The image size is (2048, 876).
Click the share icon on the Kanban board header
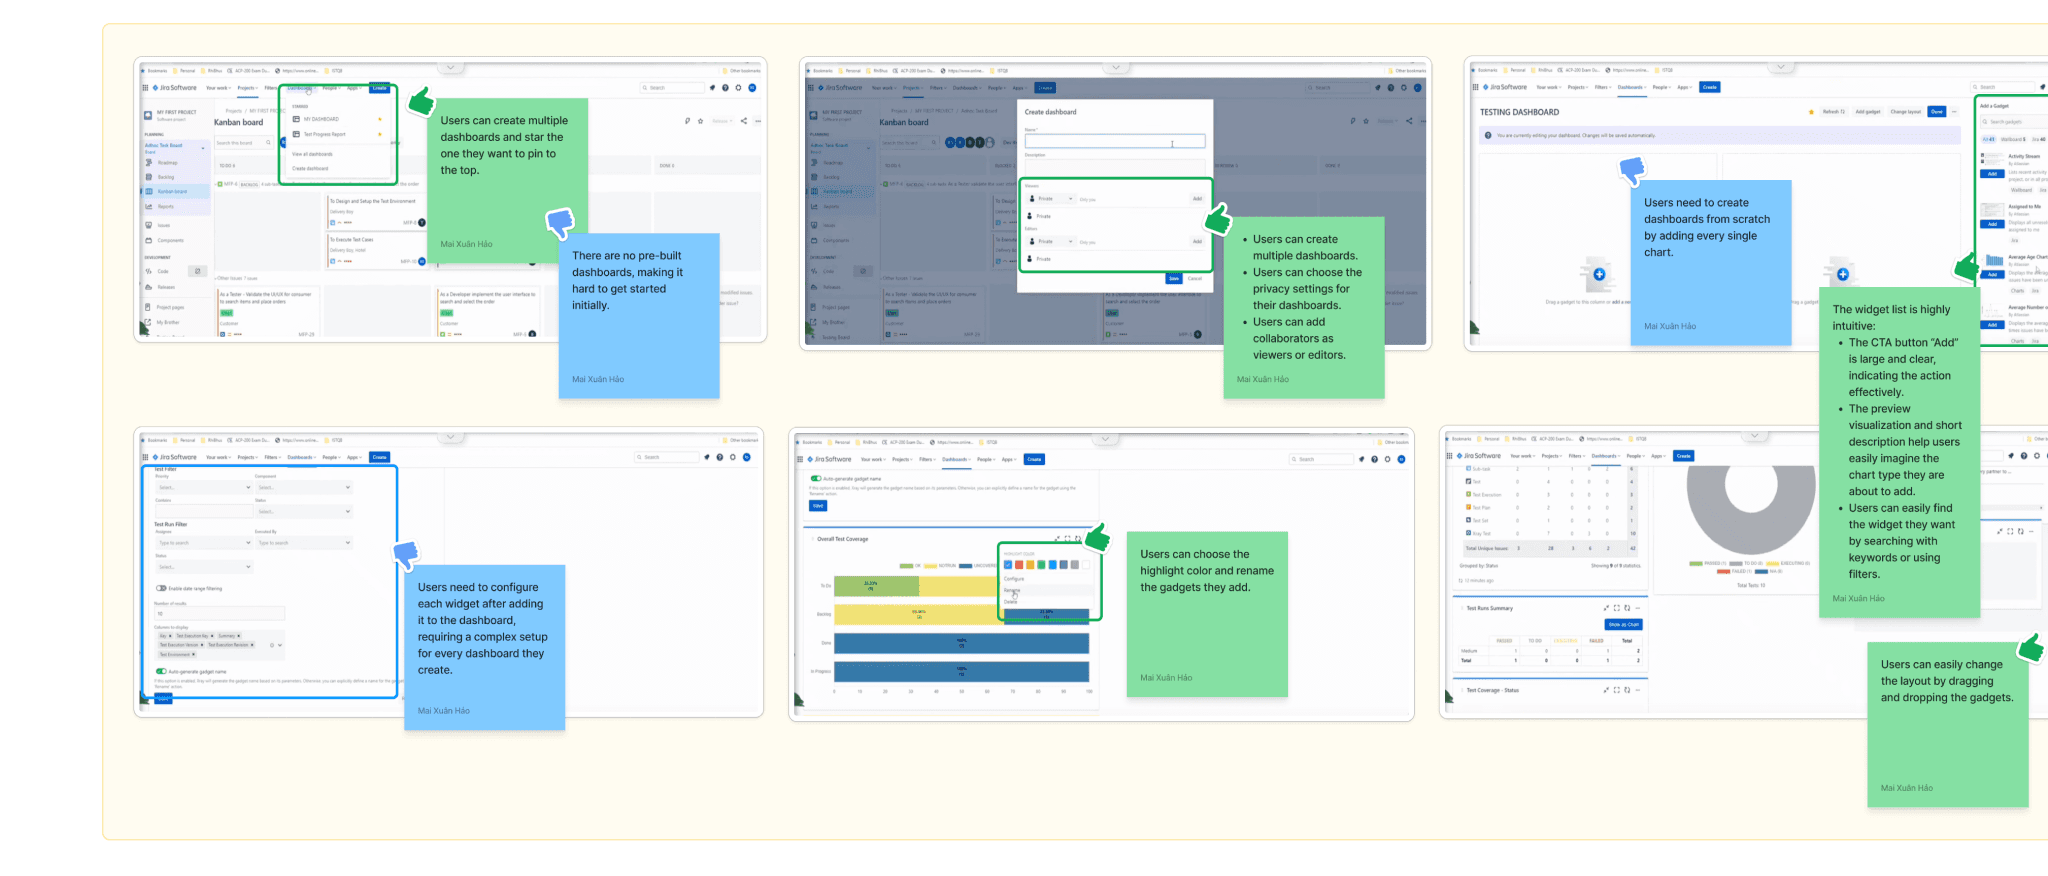(x=743, y=121)
